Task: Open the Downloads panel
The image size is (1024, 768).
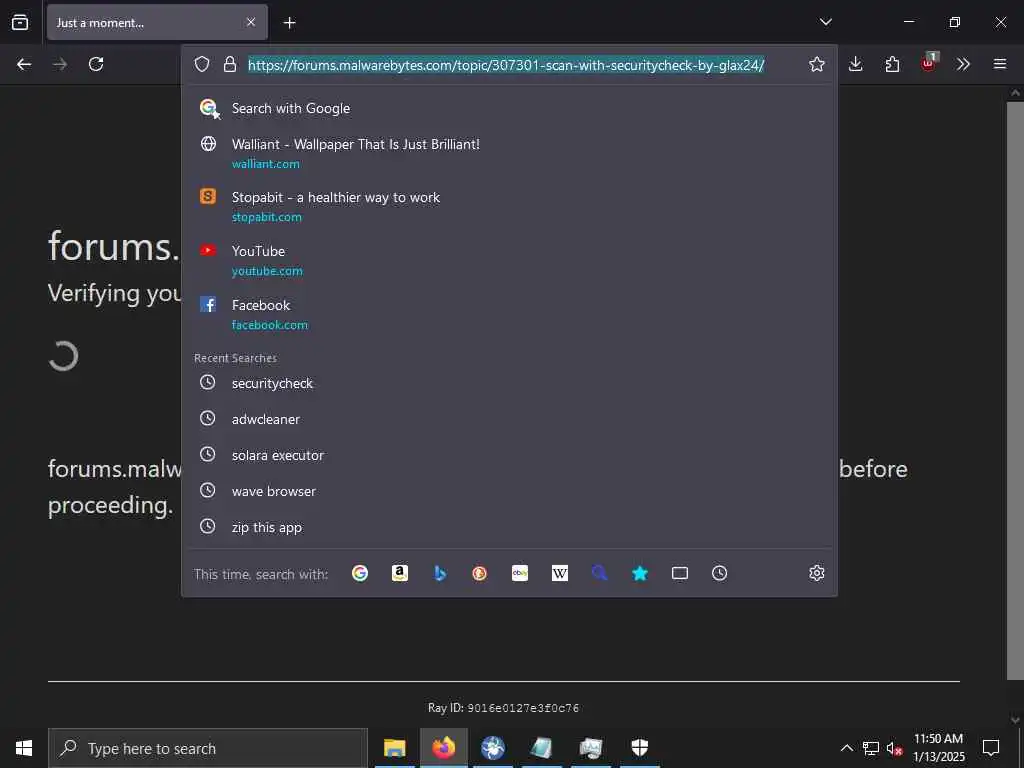Action: coord(856,64)
